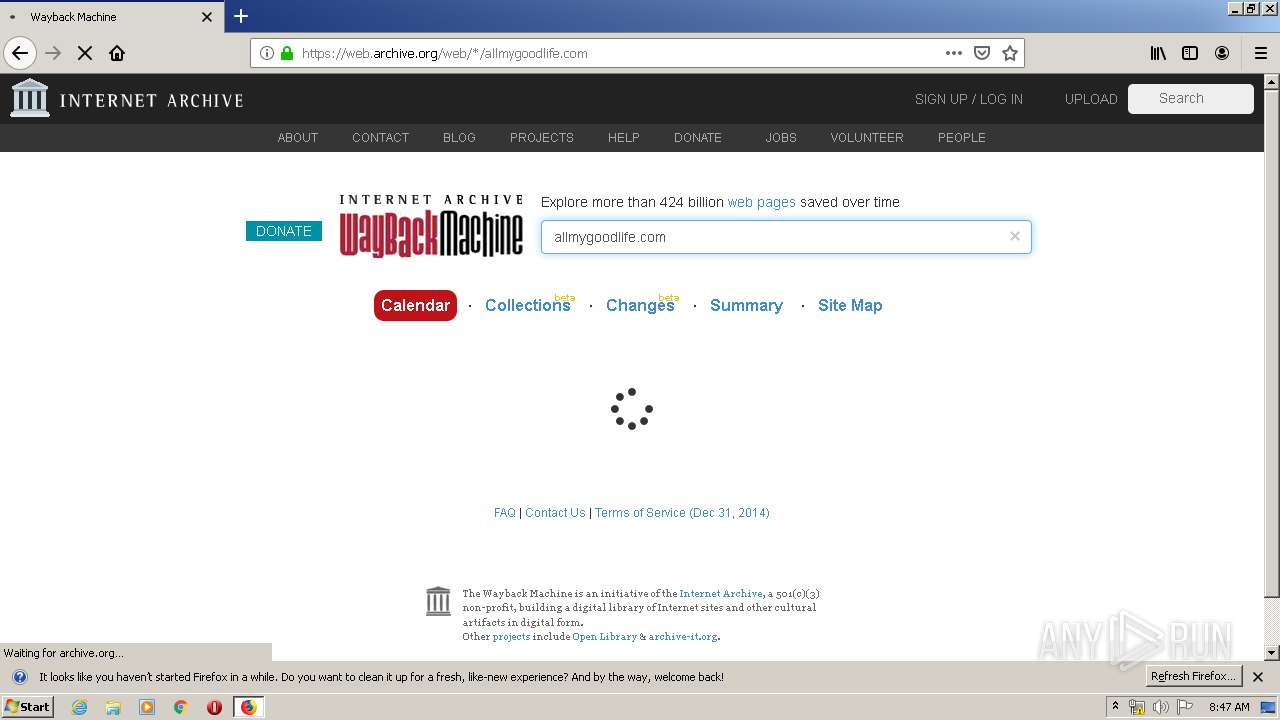The height and width of the screenshot is (720, 1280).
Task: Click the Wayback Machine logo
Action: click(431, 226)
